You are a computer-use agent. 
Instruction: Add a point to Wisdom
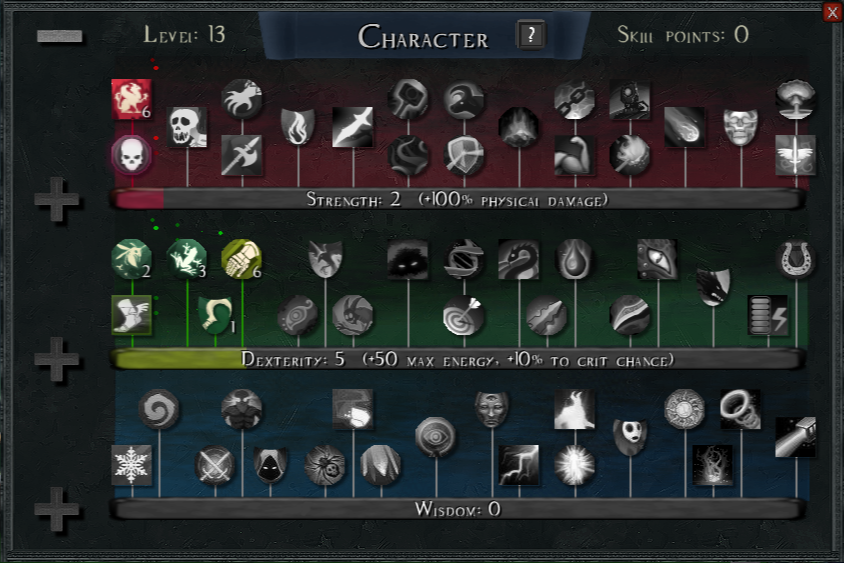pos(57,509)
